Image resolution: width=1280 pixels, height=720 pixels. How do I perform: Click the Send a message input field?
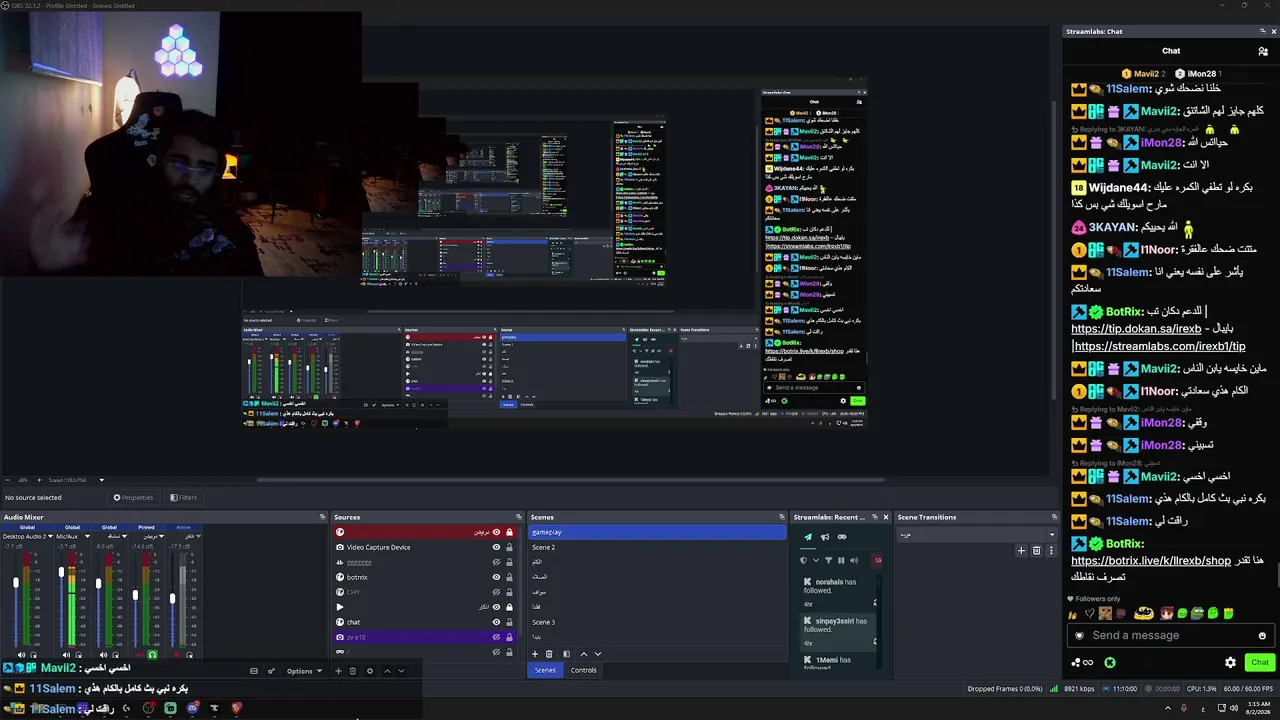pos(1168,636)
